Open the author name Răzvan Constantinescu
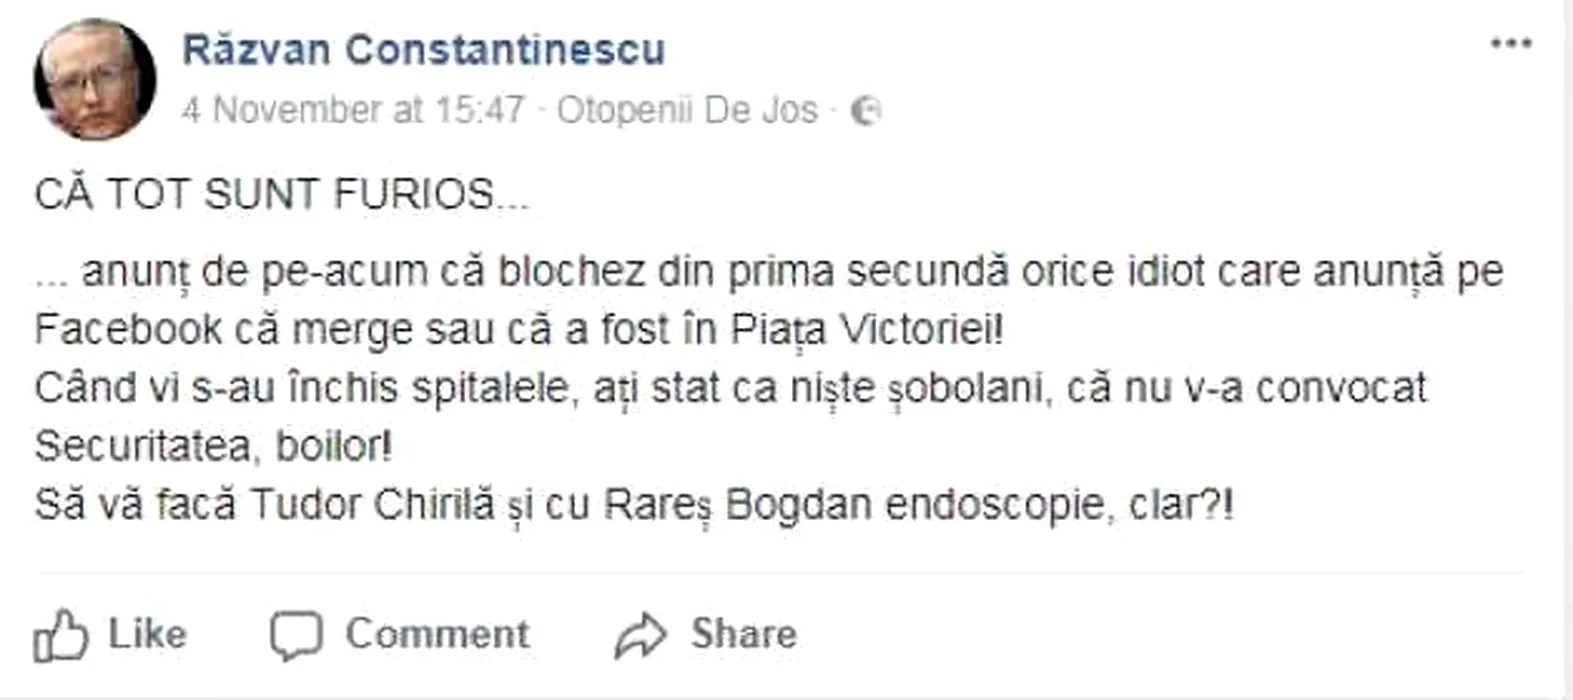 [423, 50]
